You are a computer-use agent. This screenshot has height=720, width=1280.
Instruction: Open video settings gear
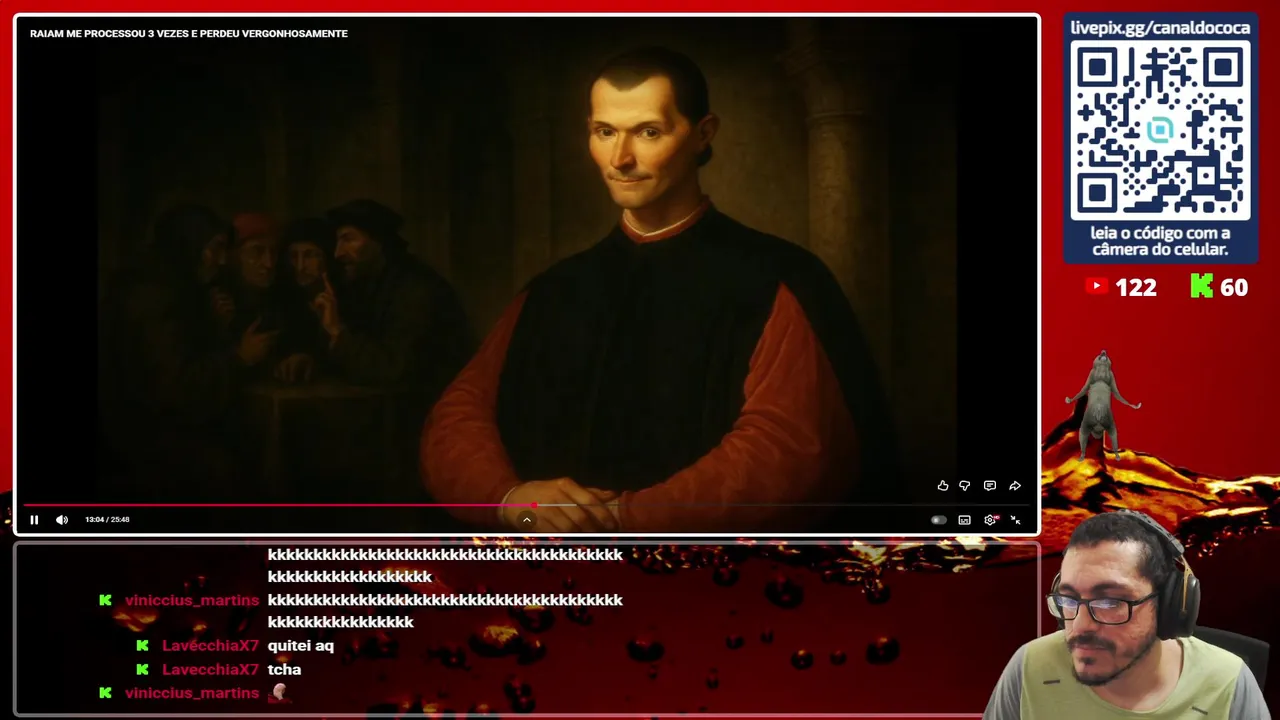(x=991, y=520)
